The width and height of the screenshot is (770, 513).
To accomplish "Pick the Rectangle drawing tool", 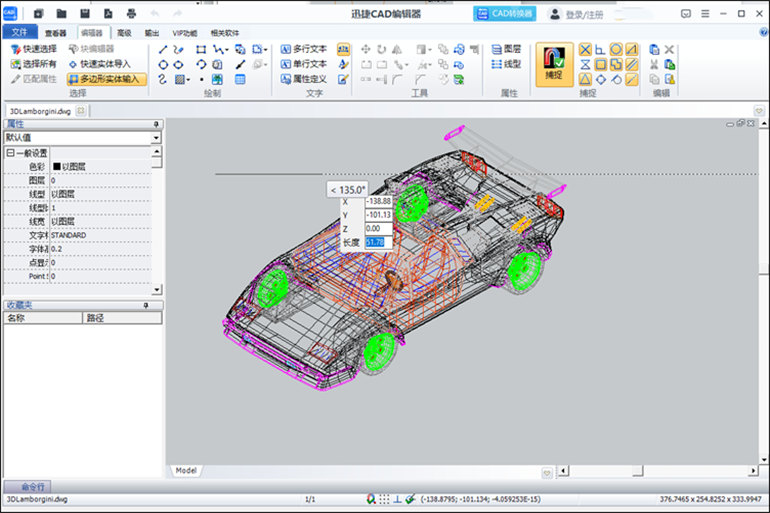I will (x=201, y=50).
